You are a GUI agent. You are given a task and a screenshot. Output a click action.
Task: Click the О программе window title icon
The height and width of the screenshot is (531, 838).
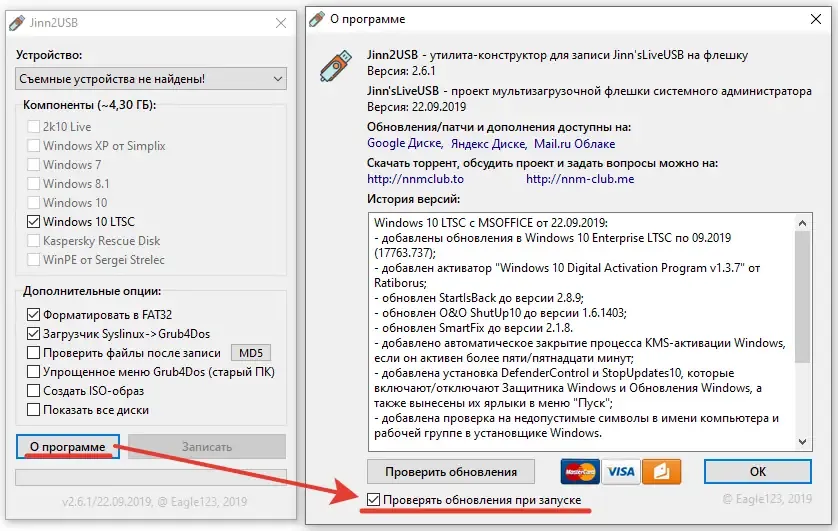coord(317,19)
